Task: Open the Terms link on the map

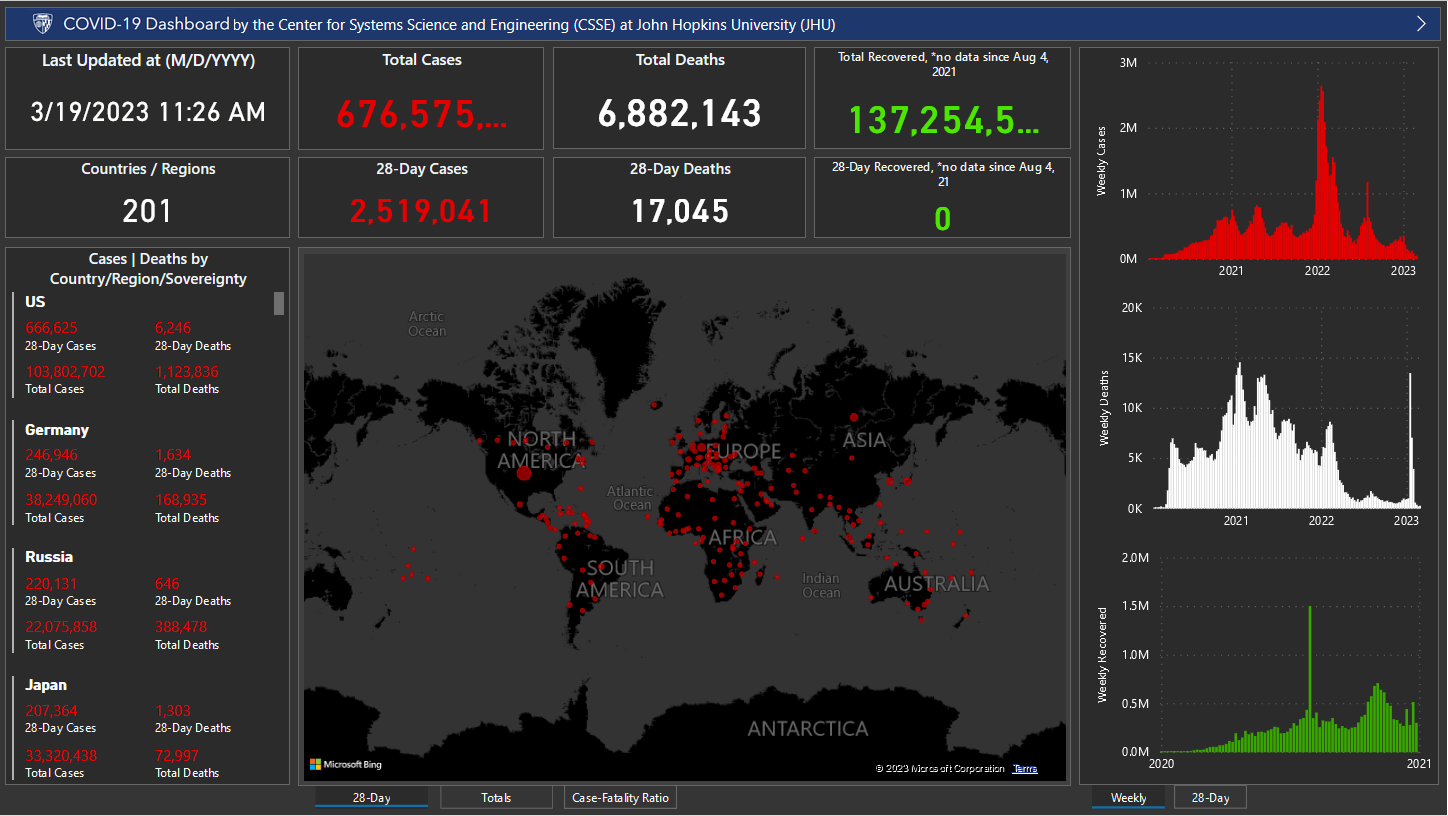Action: [1025, 769]
